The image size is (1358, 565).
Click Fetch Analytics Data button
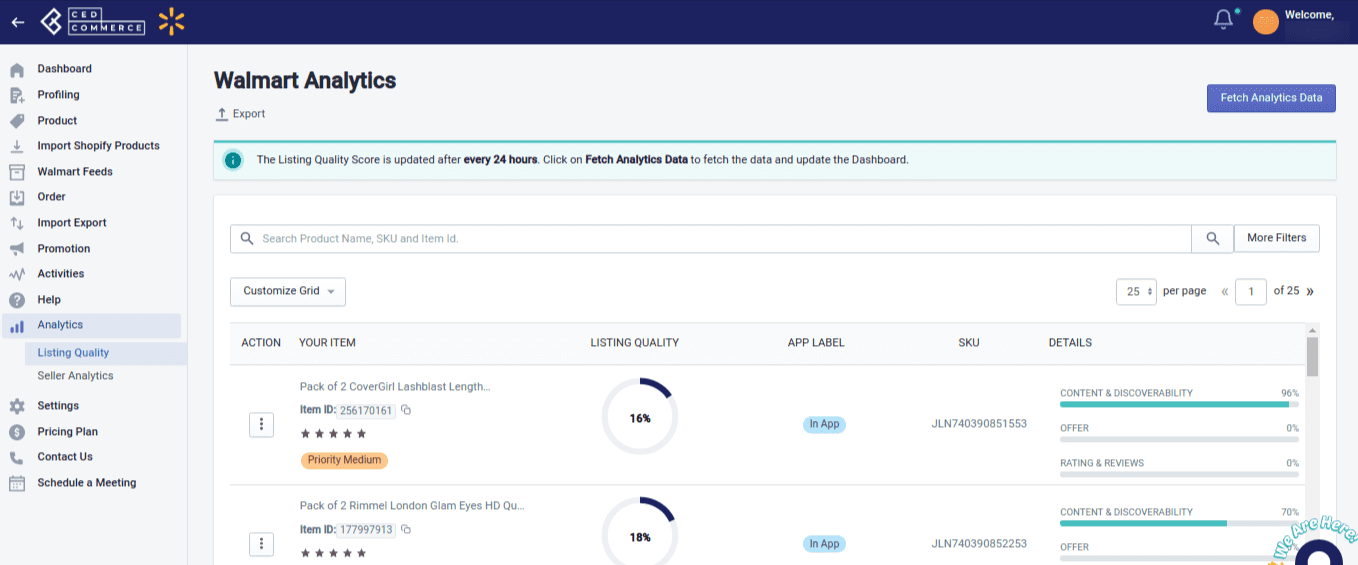[1271, 98]
